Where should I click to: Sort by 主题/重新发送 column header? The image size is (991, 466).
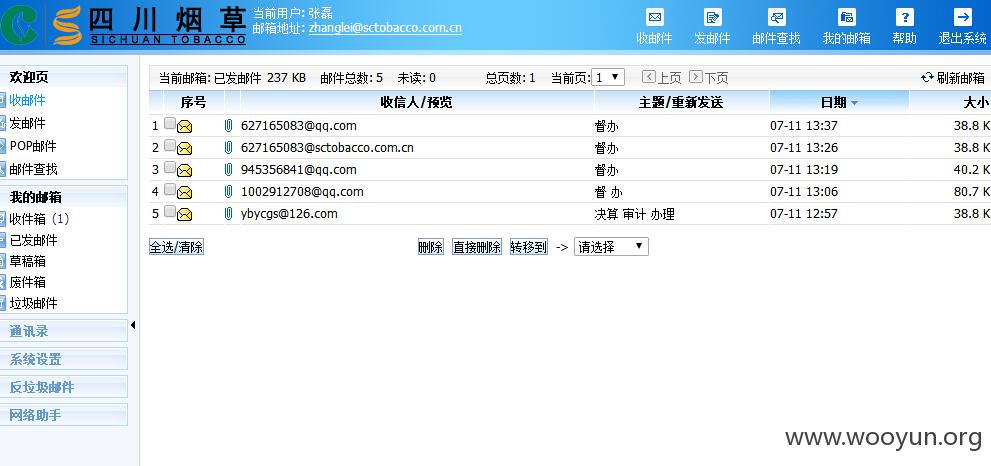point(681,102)
